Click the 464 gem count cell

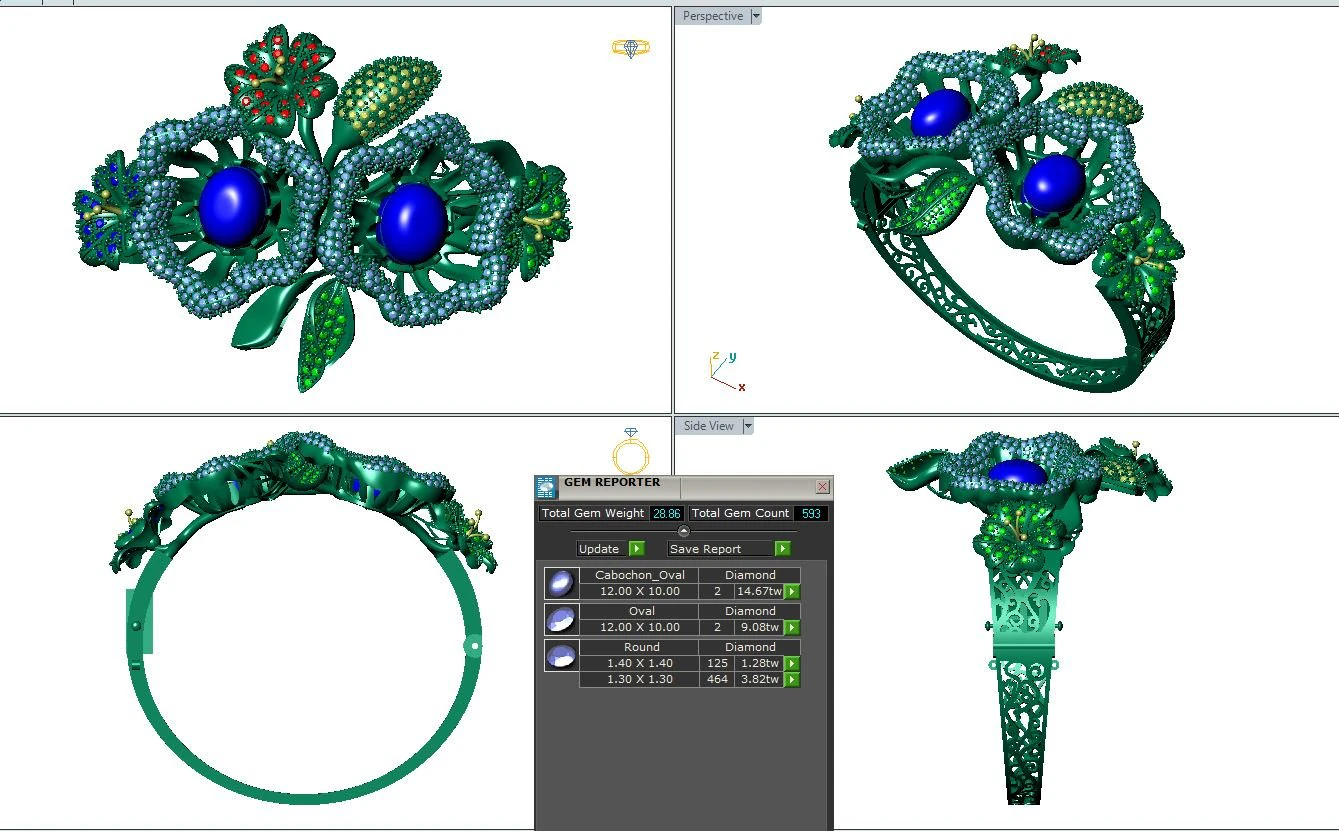coord(717,679)
